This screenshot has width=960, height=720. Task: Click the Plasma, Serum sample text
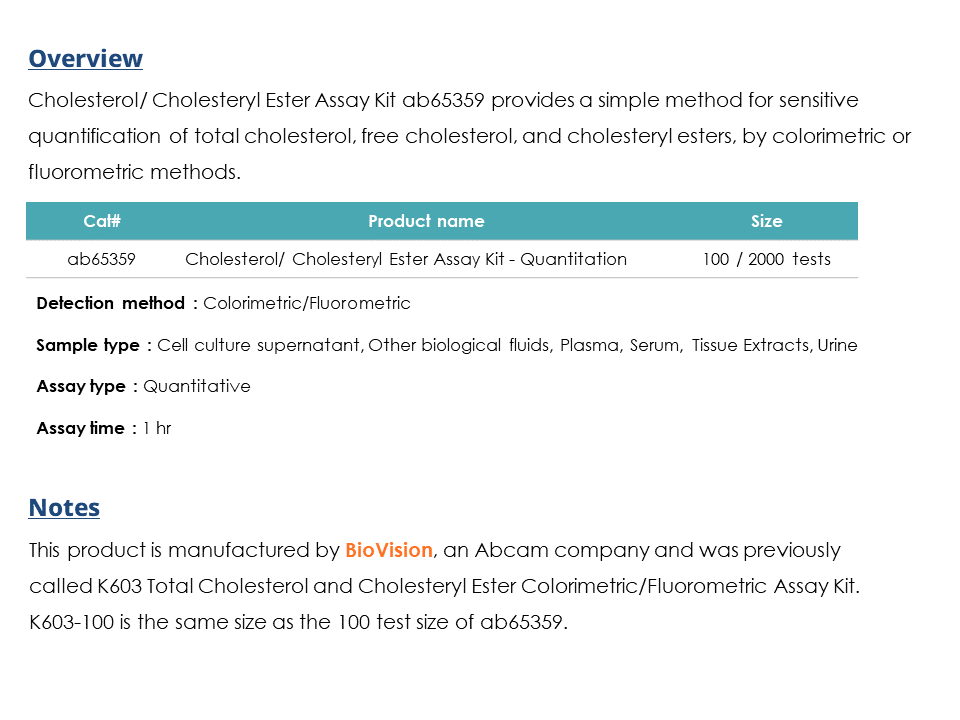pyautogui.click(x=620, y=345)
